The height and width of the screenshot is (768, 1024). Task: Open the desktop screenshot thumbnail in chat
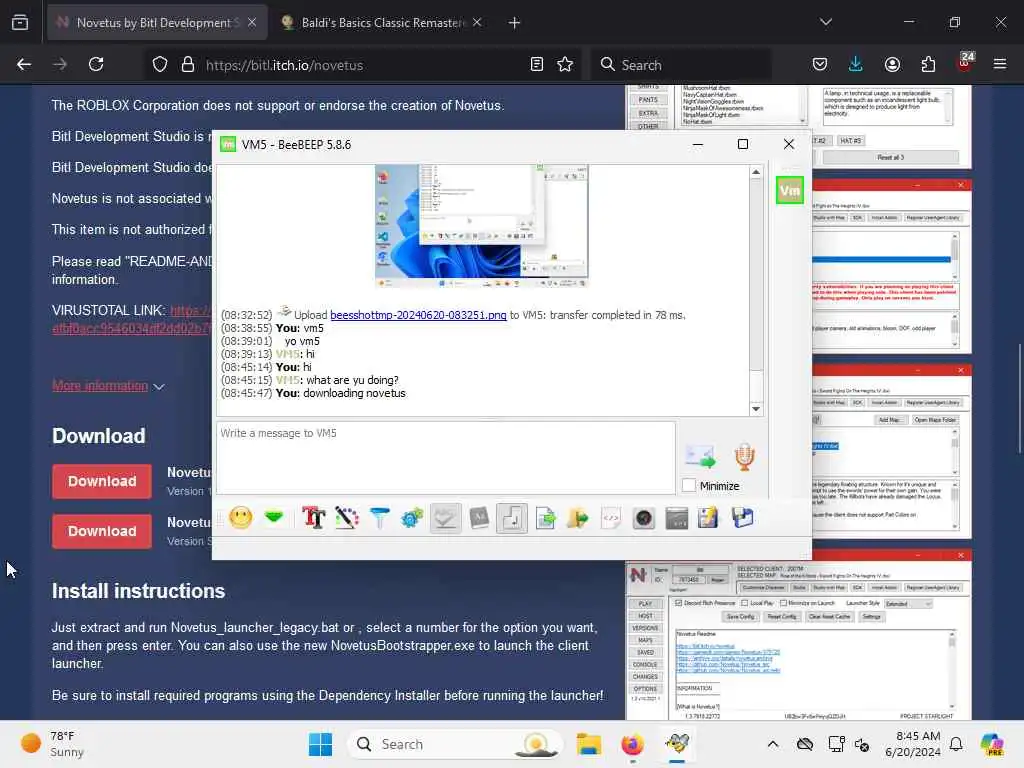(481, 226)
